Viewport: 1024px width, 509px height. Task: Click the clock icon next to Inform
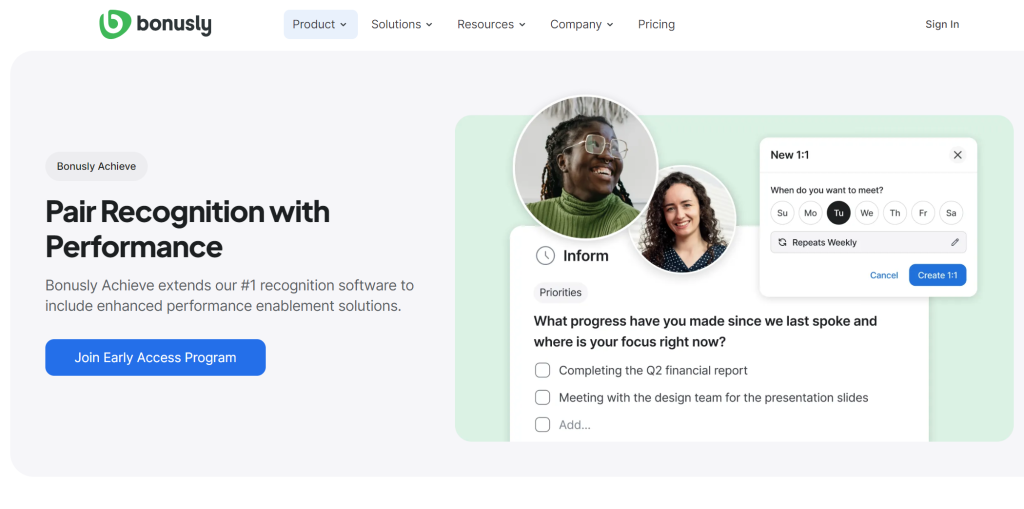[x=545, y=255]
